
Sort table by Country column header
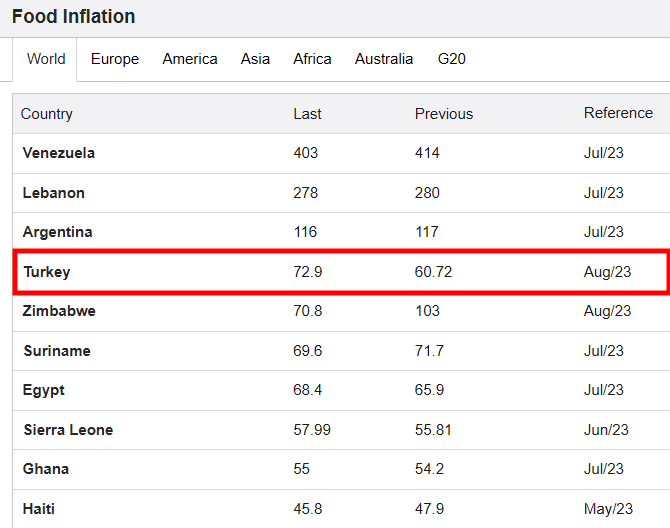click(47, 114)
